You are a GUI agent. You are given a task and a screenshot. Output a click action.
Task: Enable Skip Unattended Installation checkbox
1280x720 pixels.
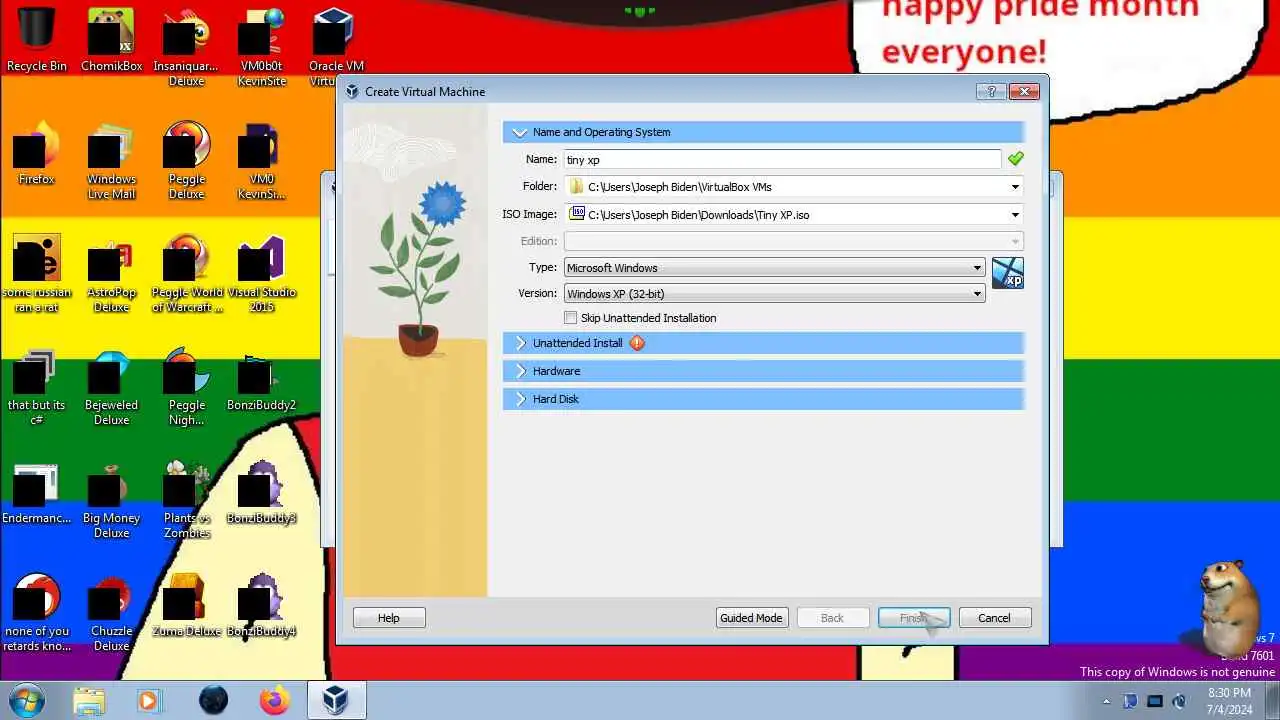click(570, 318)
